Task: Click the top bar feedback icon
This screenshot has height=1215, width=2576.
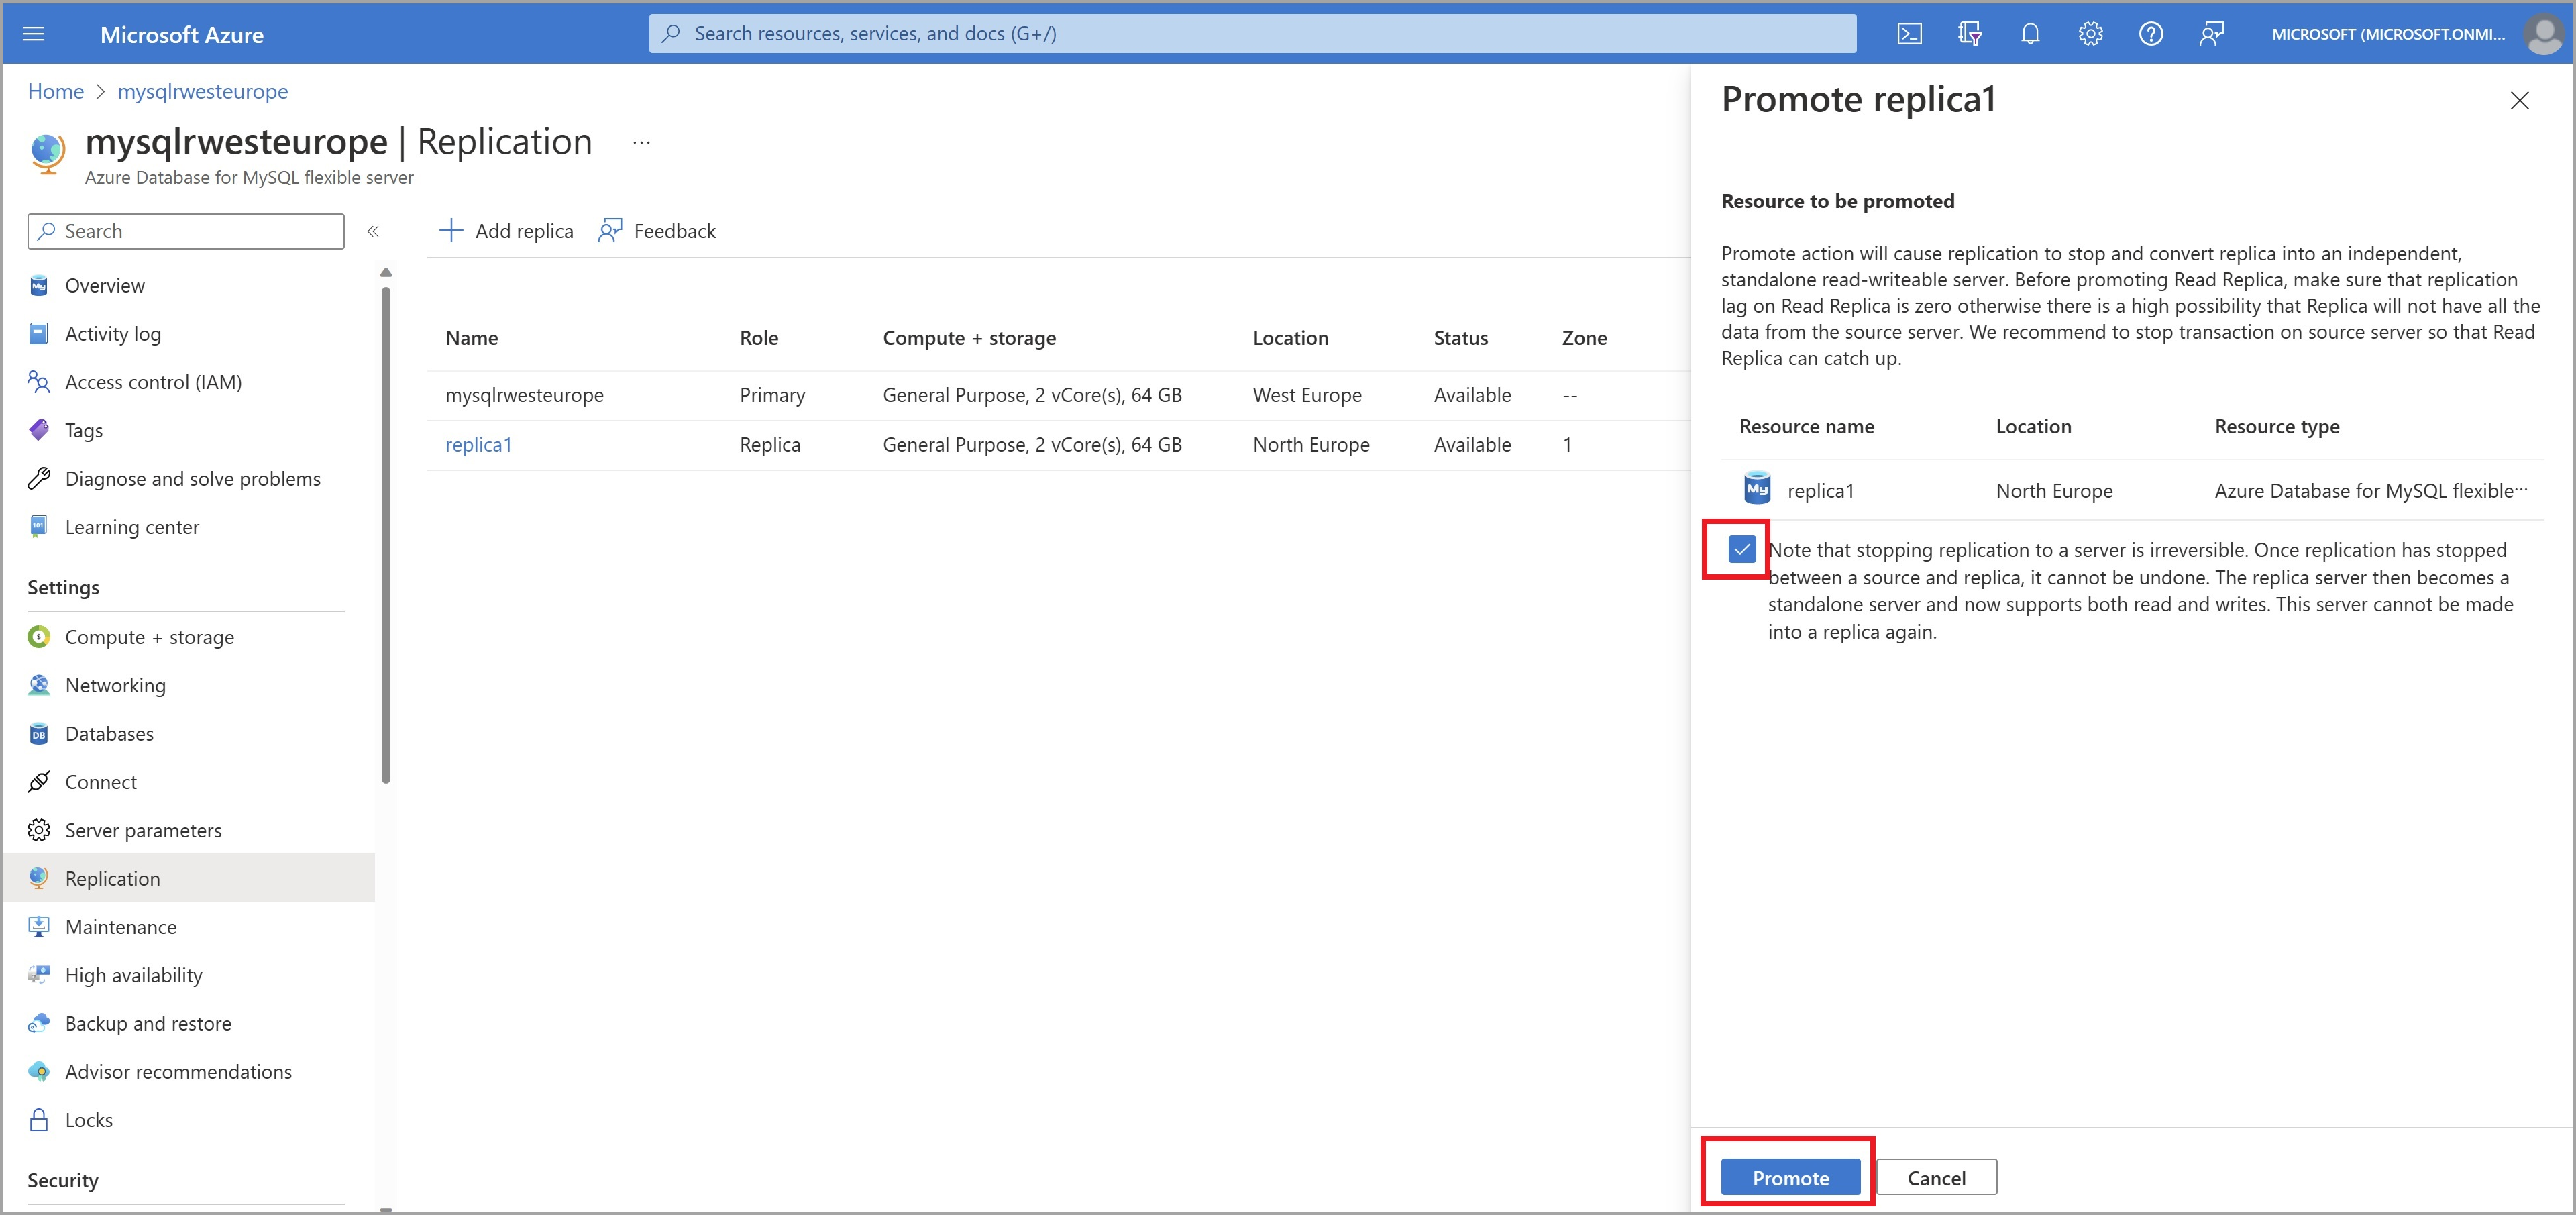Action: 2211,34
